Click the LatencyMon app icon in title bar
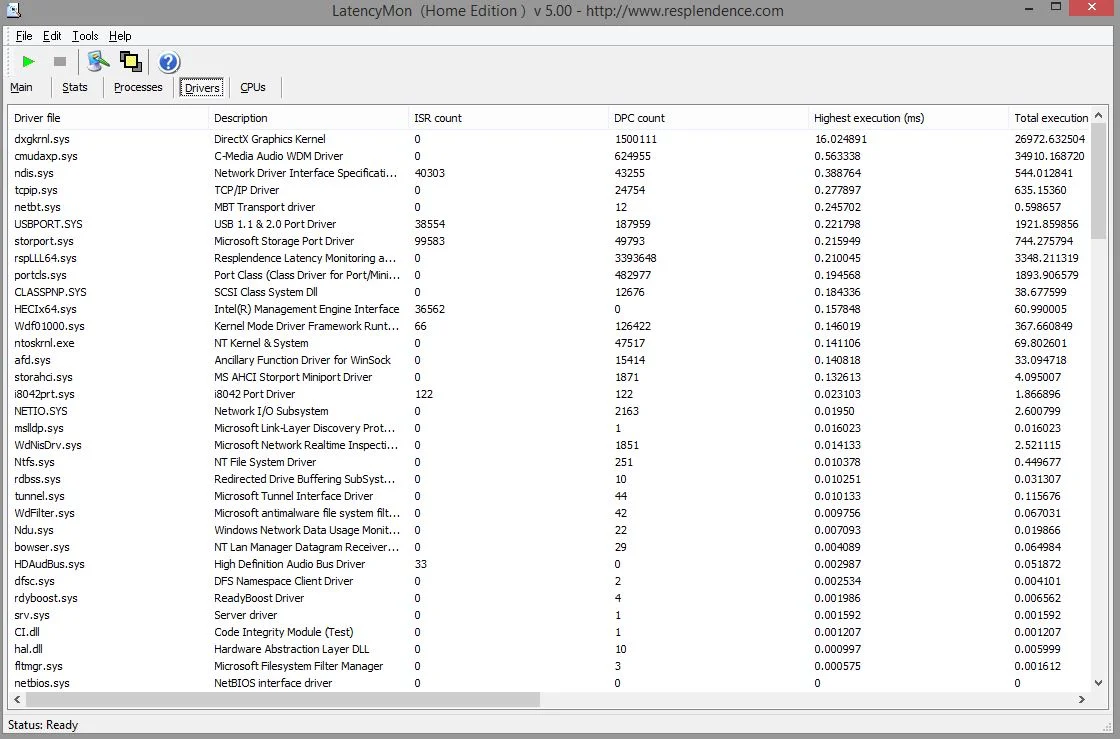The width and height of the screenshot is (1120, 739). [x=12, y=10]
